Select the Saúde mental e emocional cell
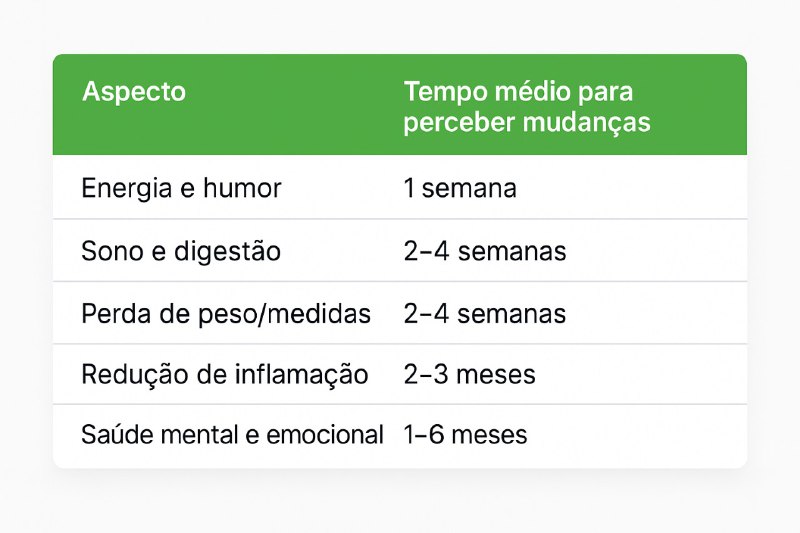 233,435
